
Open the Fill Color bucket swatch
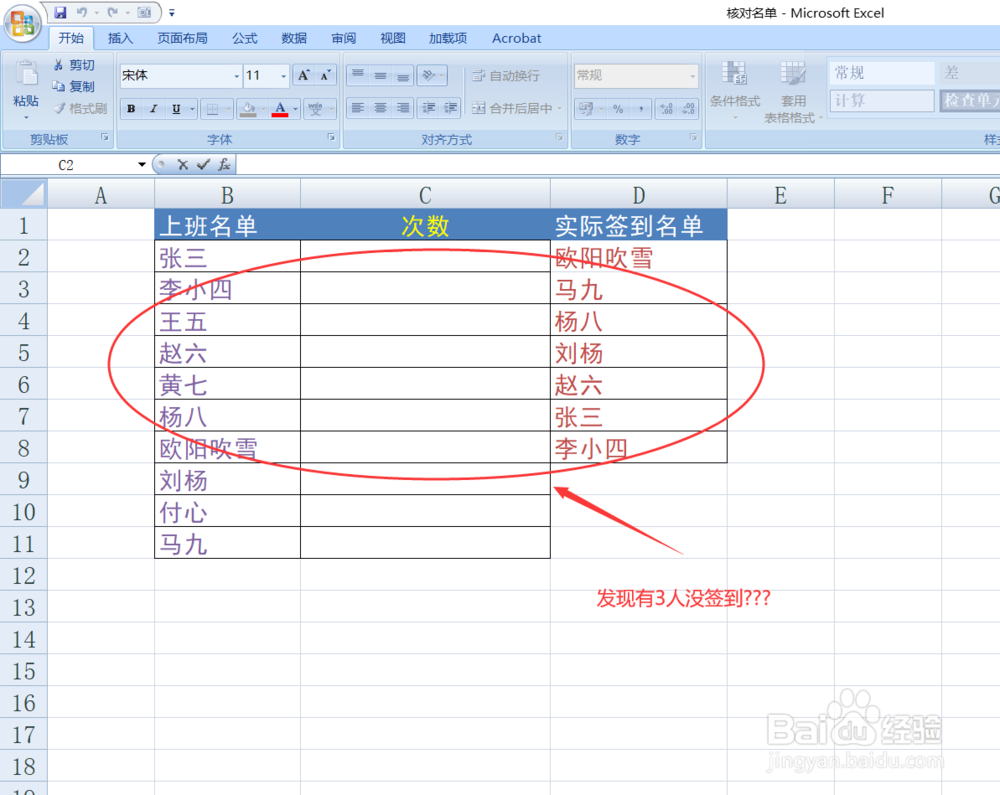248,108
